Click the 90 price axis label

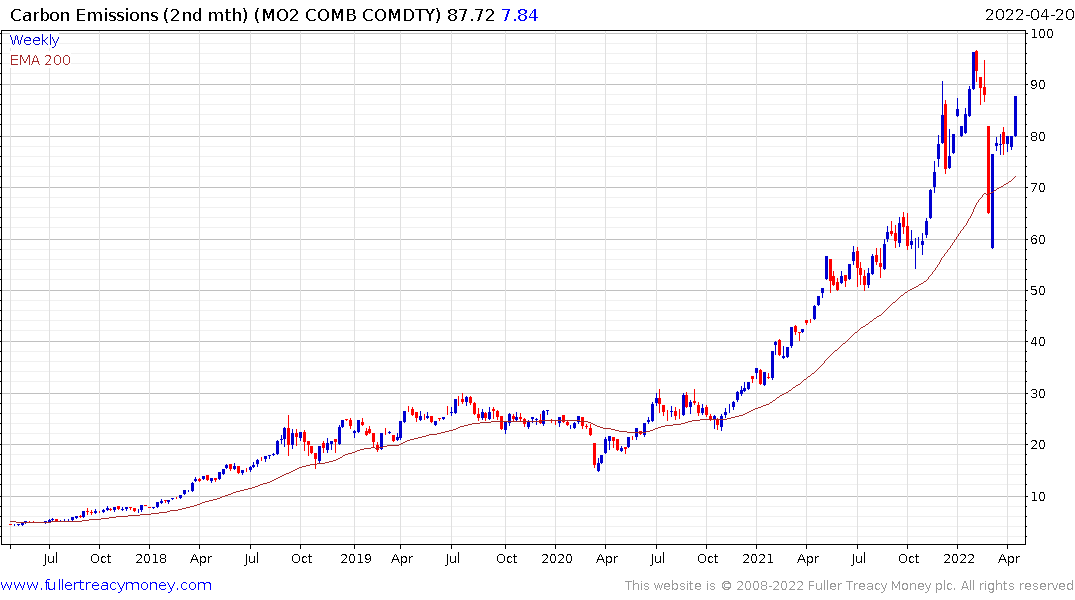(1038, 85)
